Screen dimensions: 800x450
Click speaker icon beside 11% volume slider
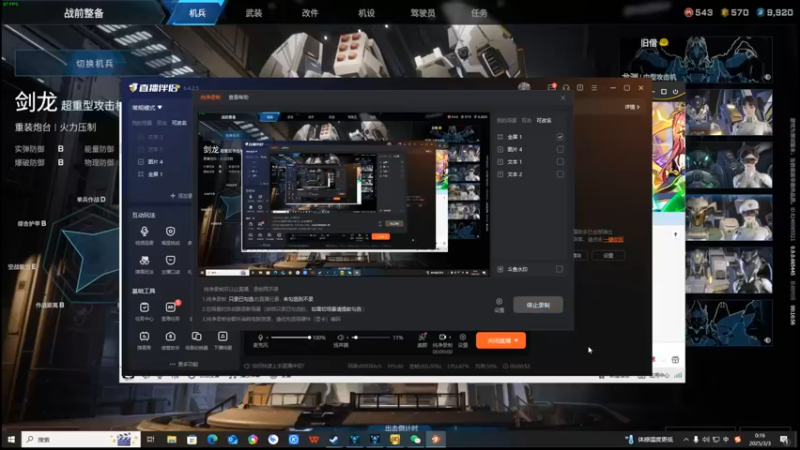click(341, 338)
